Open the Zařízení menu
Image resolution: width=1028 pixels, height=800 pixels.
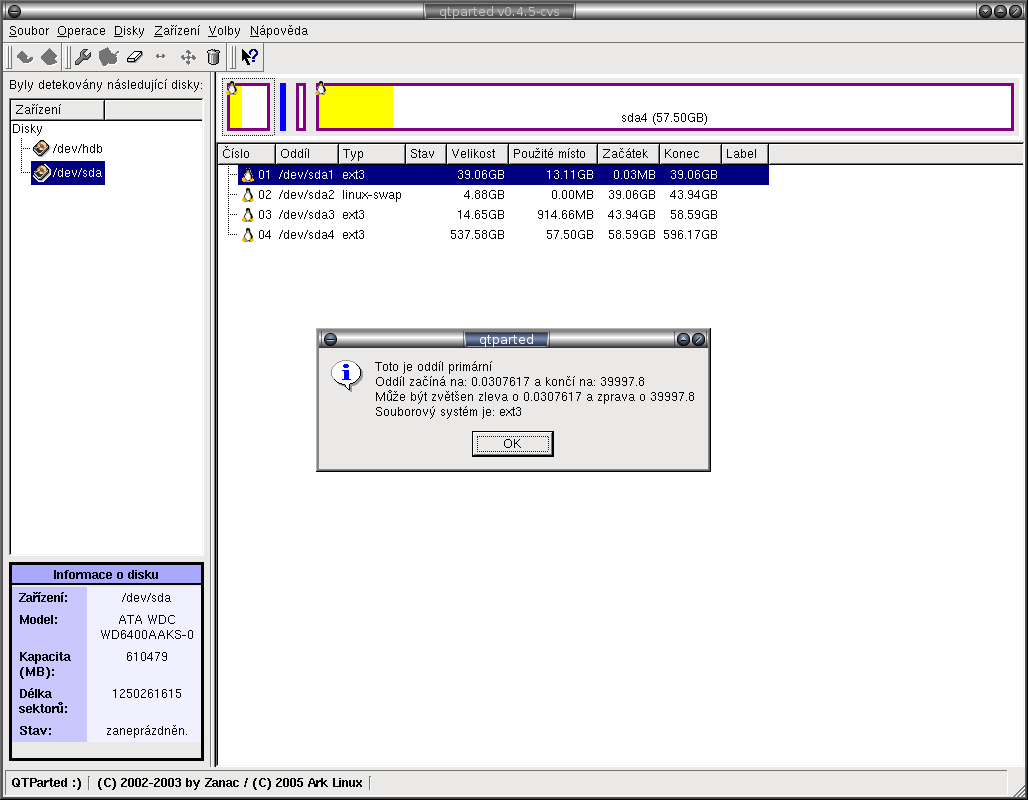[x=177, y=31]
